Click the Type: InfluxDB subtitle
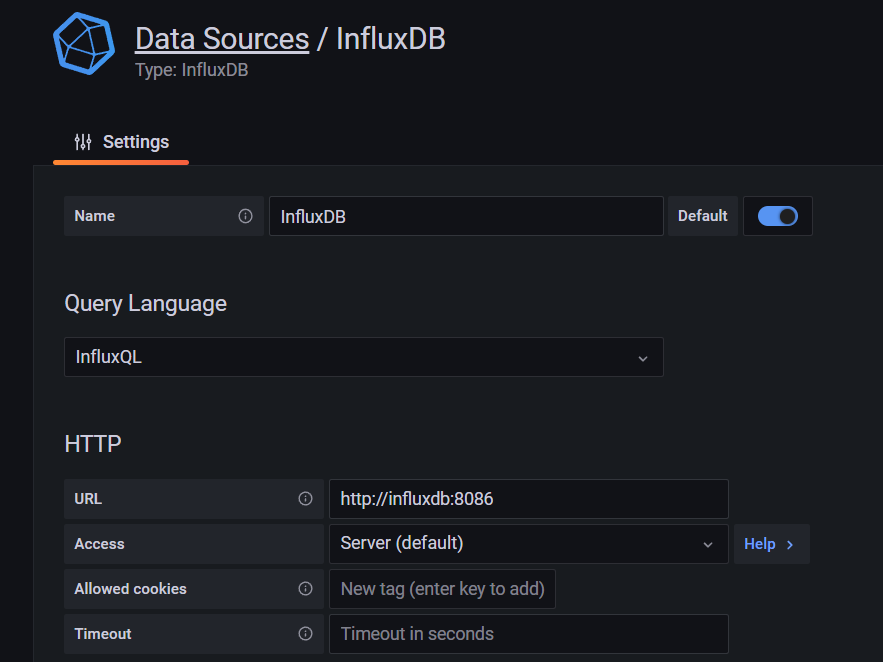 pyautogui.click(x=191, y=70)
